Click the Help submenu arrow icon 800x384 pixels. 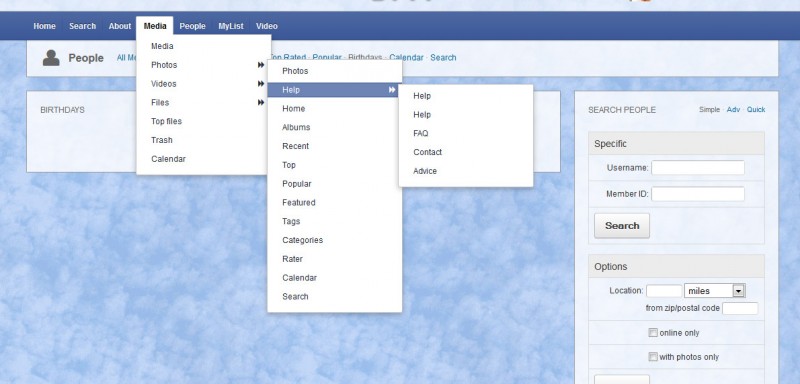[x=392, y=90]
